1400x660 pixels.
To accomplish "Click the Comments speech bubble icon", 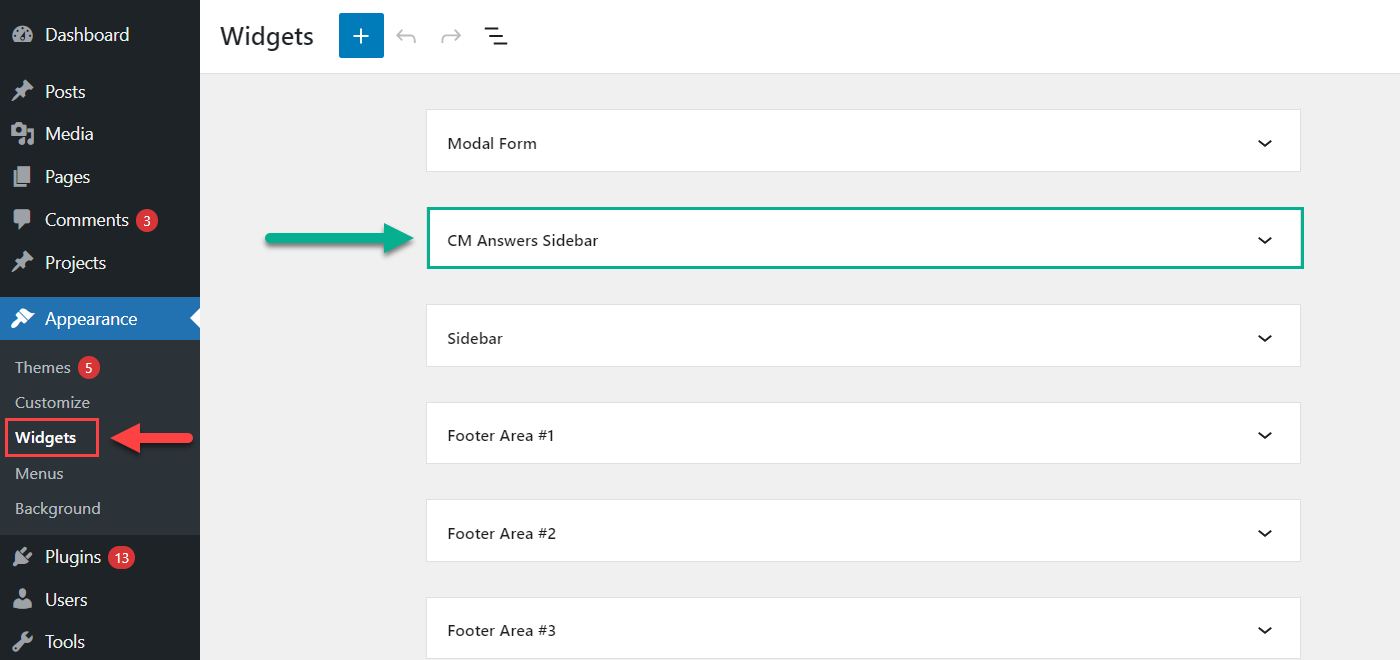I will [x=22, y=220].
